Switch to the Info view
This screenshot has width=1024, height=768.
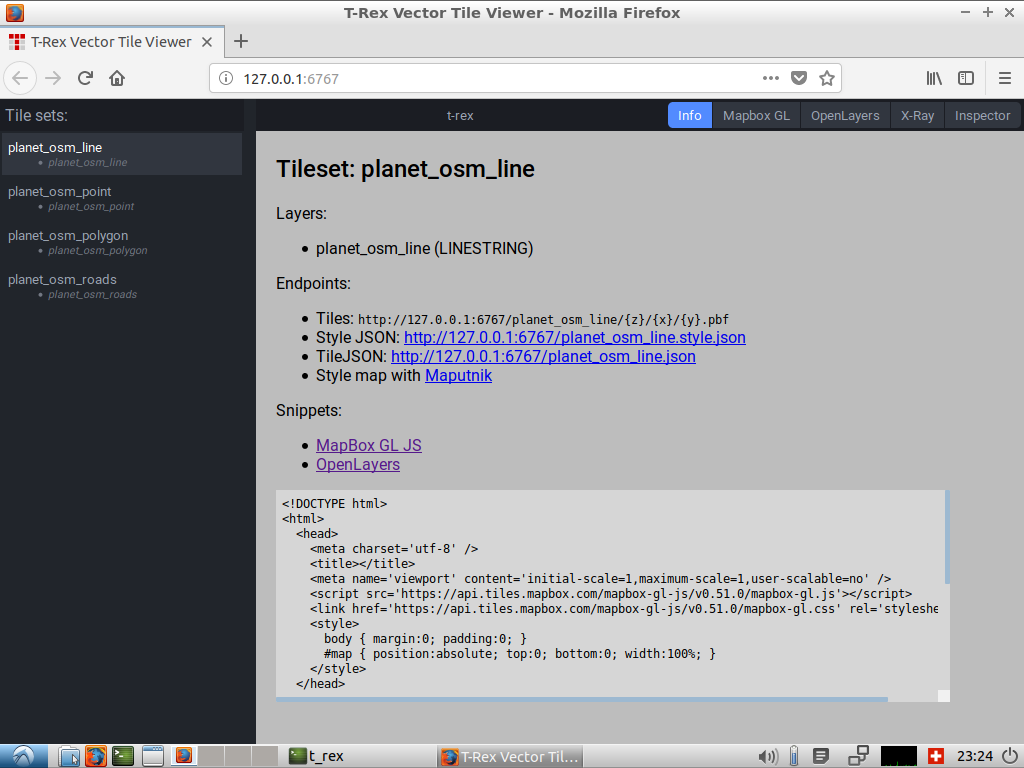click(x=690, y=116)
